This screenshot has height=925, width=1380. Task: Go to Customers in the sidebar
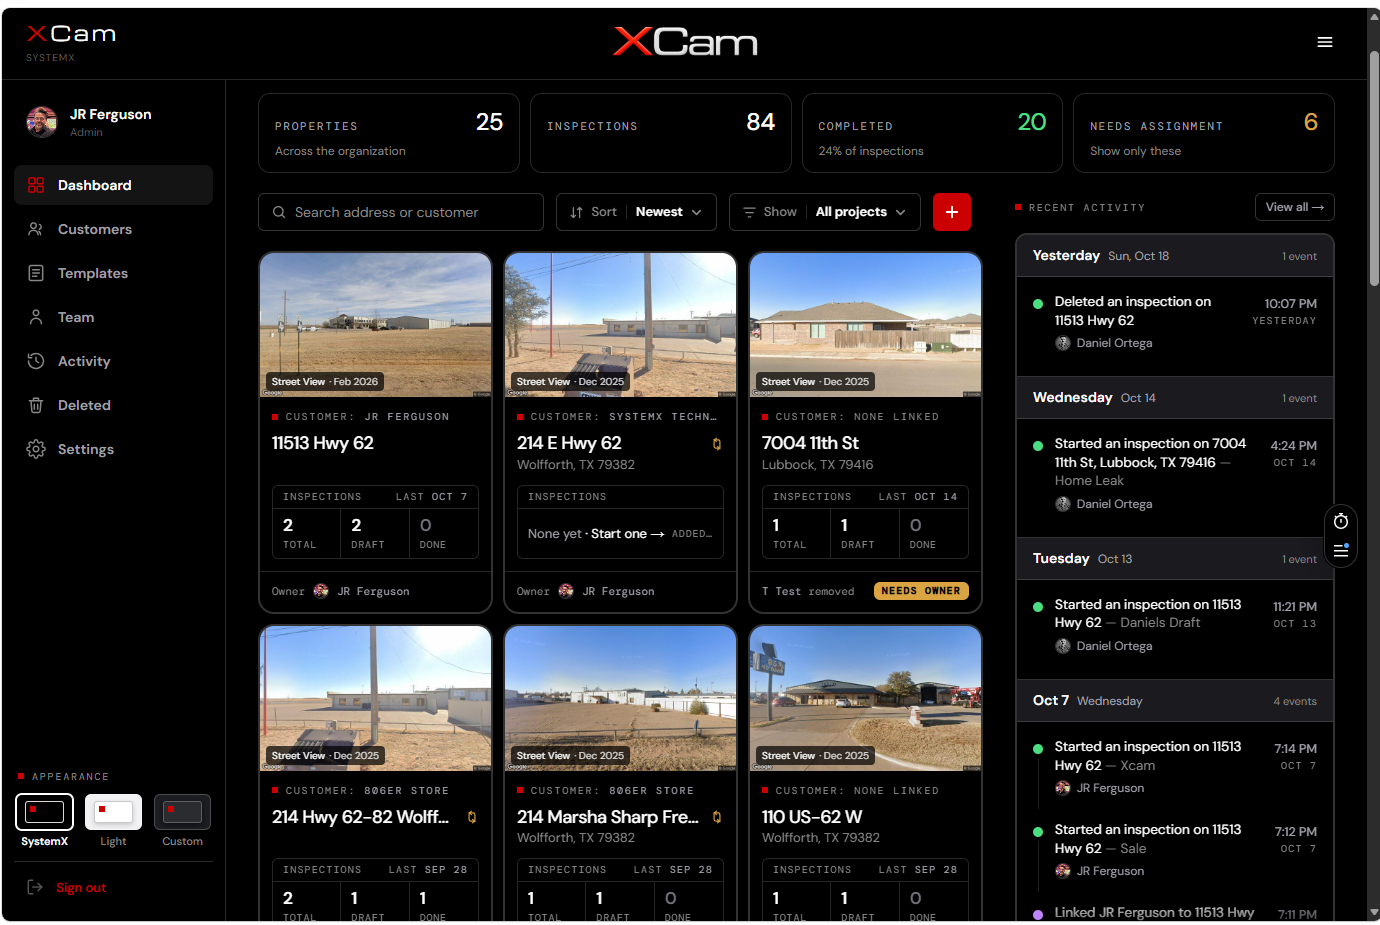coord(113,229)
